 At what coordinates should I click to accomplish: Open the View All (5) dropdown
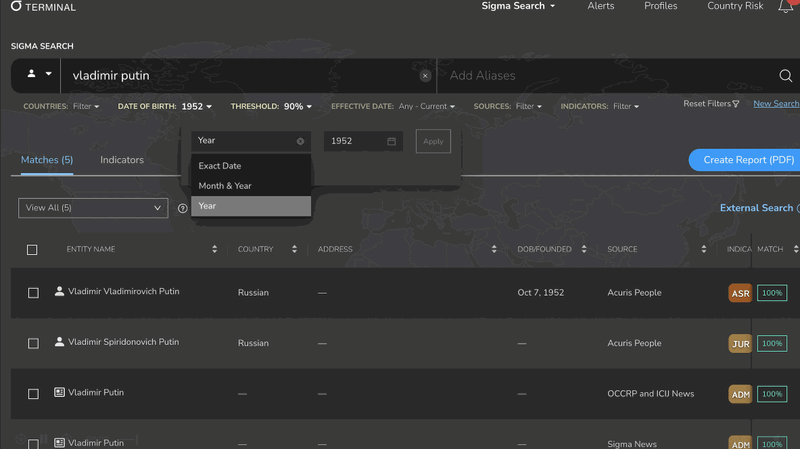click(93, 208)
